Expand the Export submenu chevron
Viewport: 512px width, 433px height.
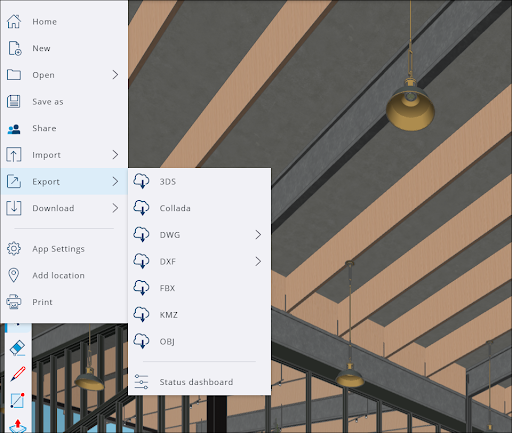[115, 181]
